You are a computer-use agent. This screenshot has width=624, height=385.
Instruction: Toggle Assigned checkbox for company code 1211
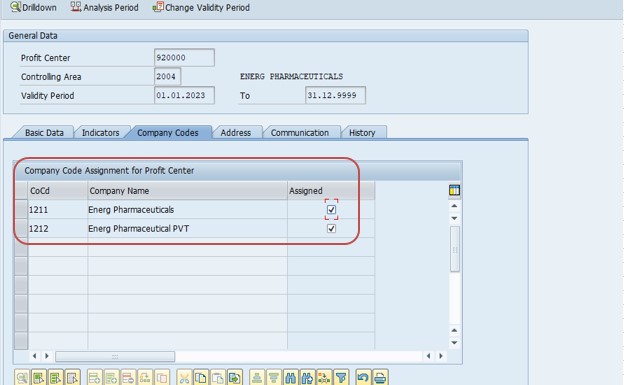(331, 209)
